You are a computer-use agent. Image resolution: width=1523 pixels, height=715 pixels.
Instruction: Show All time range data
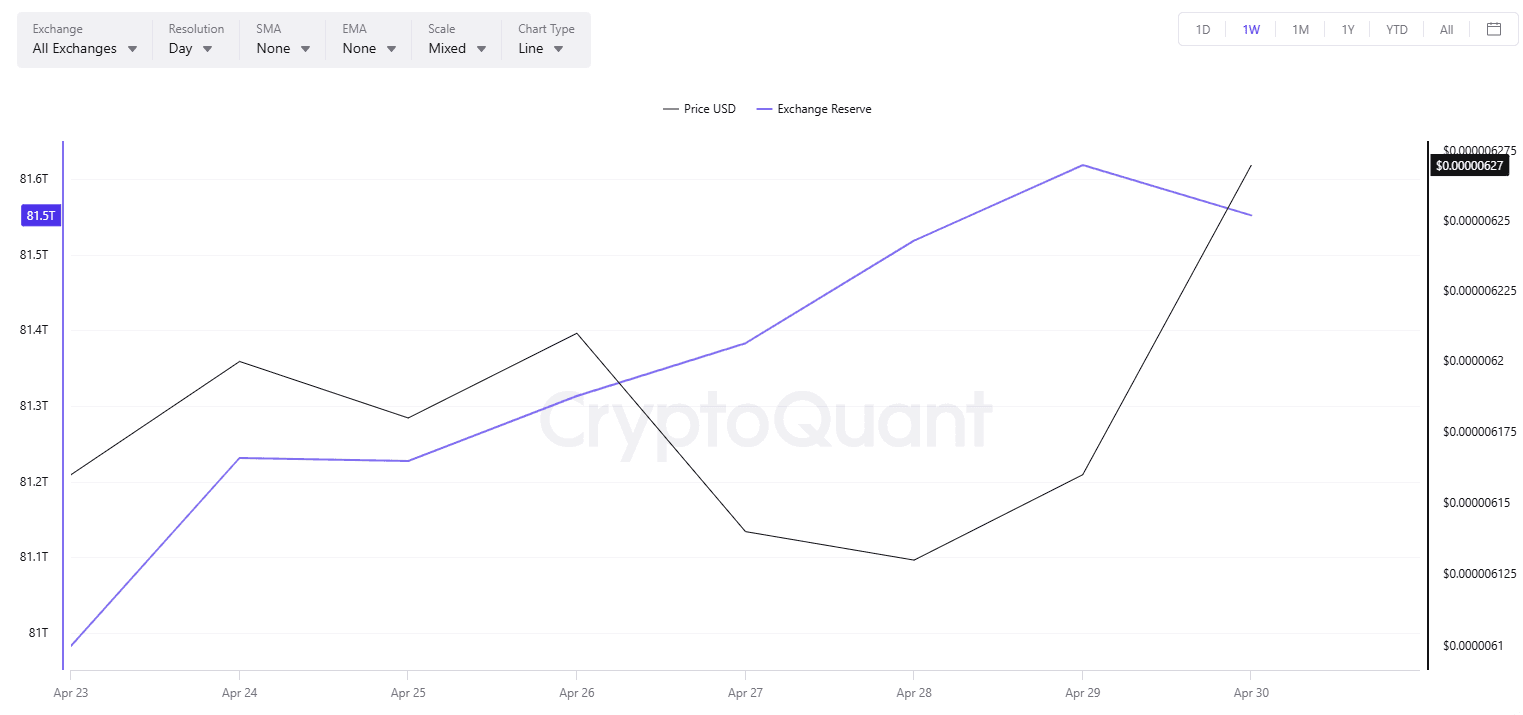click(x=1446, y=30)
